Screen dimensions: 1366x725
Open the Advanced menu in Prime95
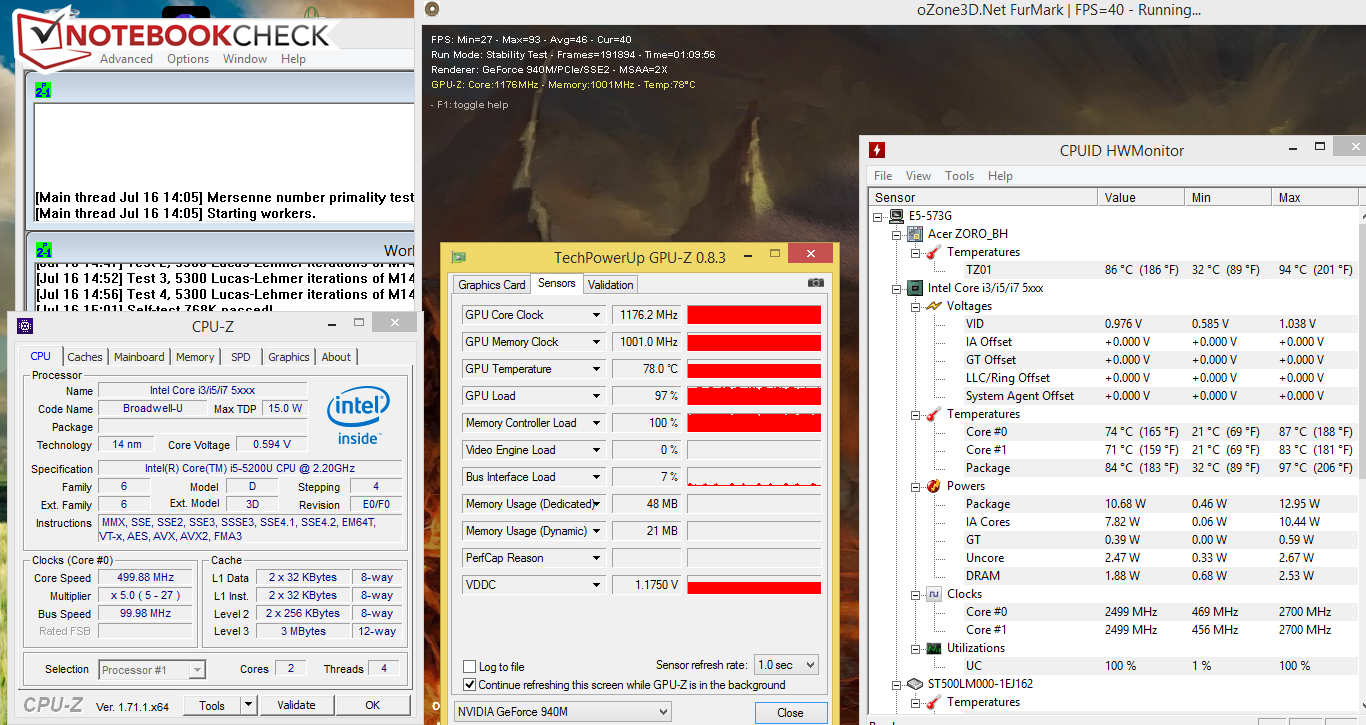[127, 59]
